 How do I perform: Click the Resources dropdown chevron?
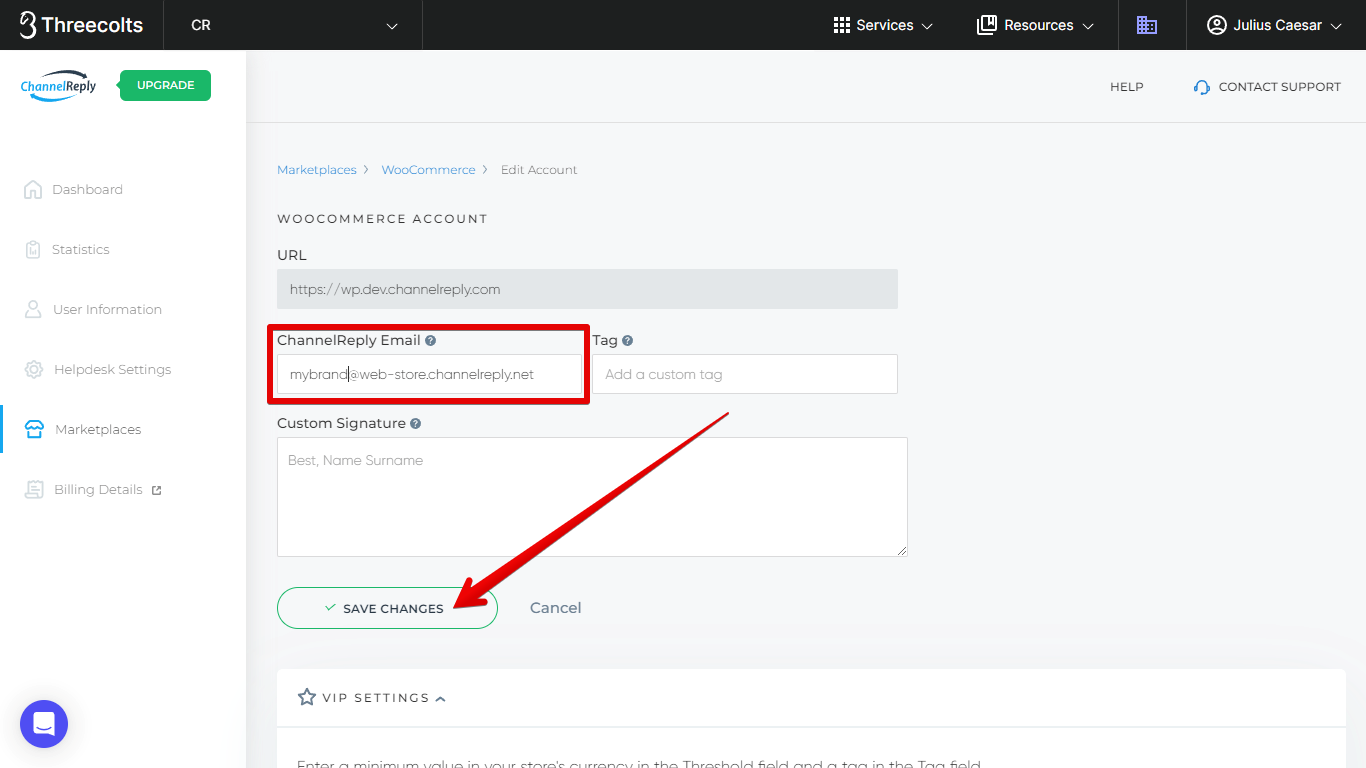pyautogui.click(x=1088, y=26)
